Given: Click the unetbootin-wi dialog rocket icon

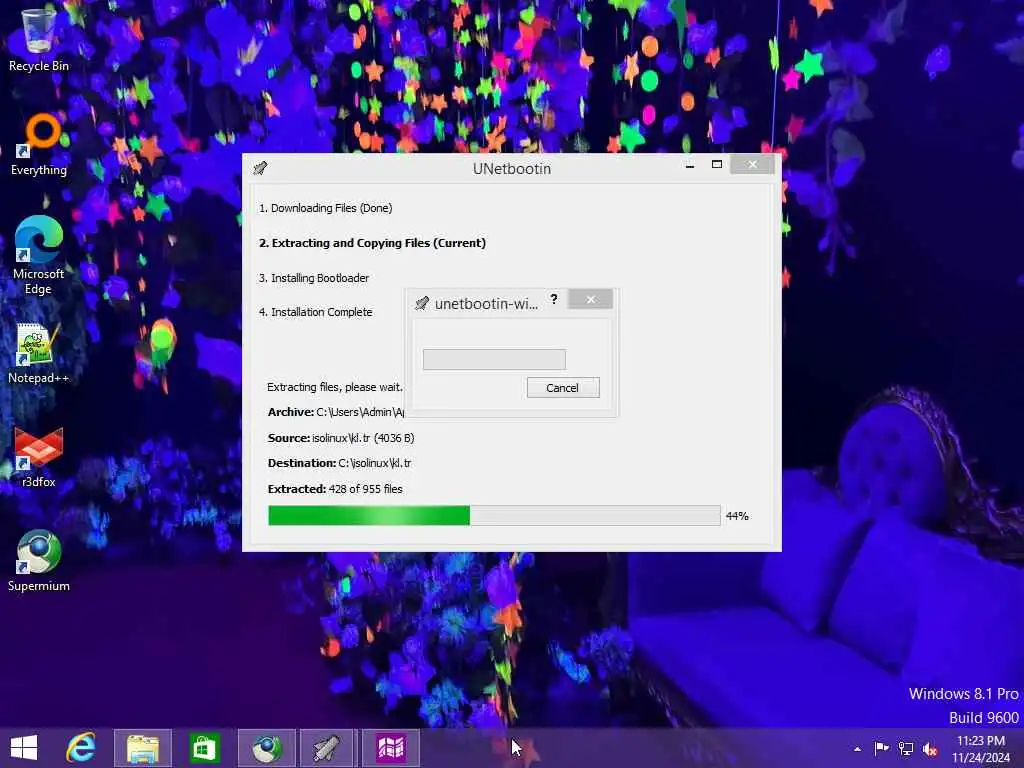Looking at the screenshot, I should point(422,303).
